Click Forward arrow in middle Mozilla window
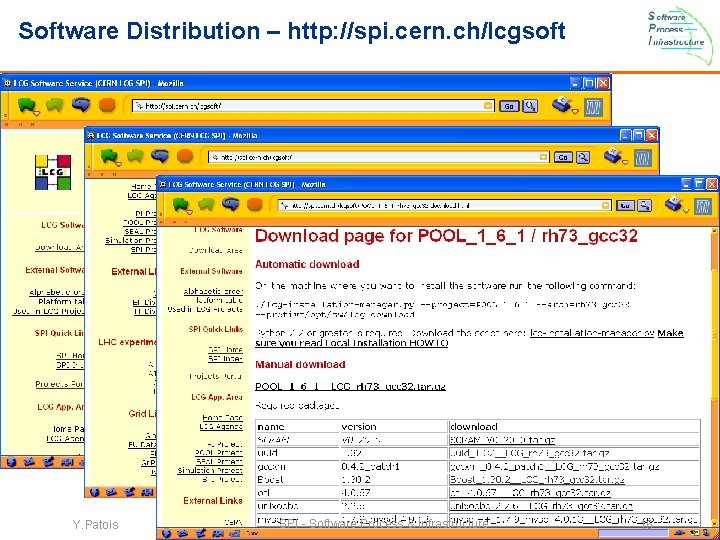720x540 pixels. click(x=135, y=157)
